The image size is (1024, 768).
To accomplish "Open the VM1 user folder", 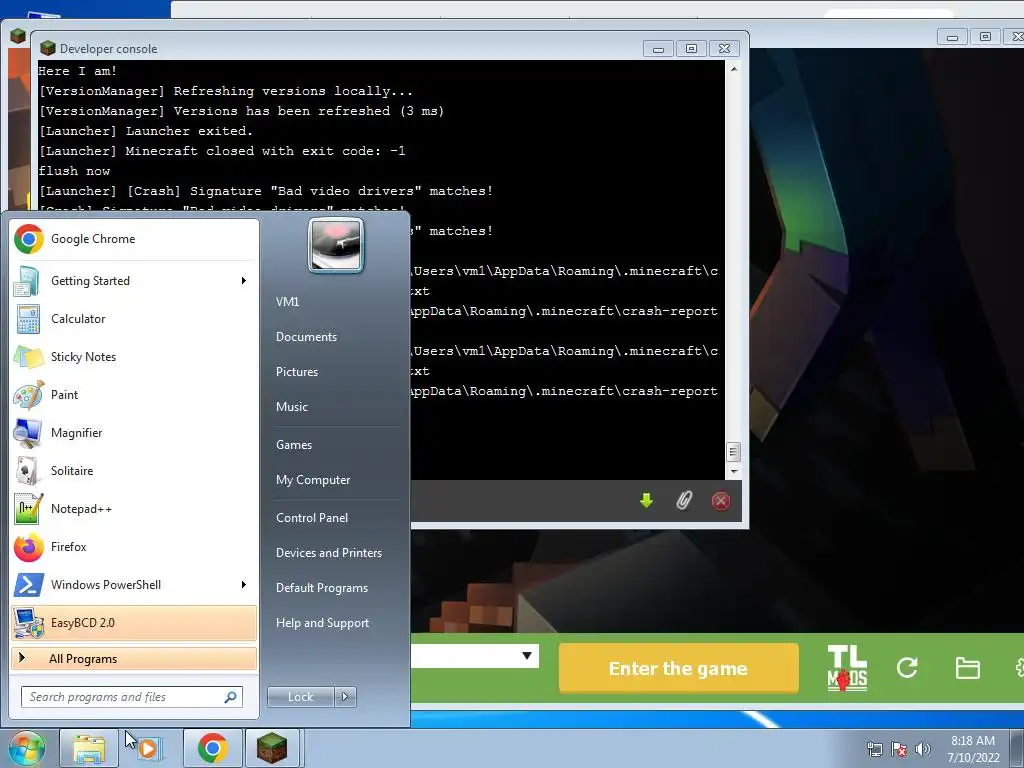I will pyautogui.click(x=287, y=302).
